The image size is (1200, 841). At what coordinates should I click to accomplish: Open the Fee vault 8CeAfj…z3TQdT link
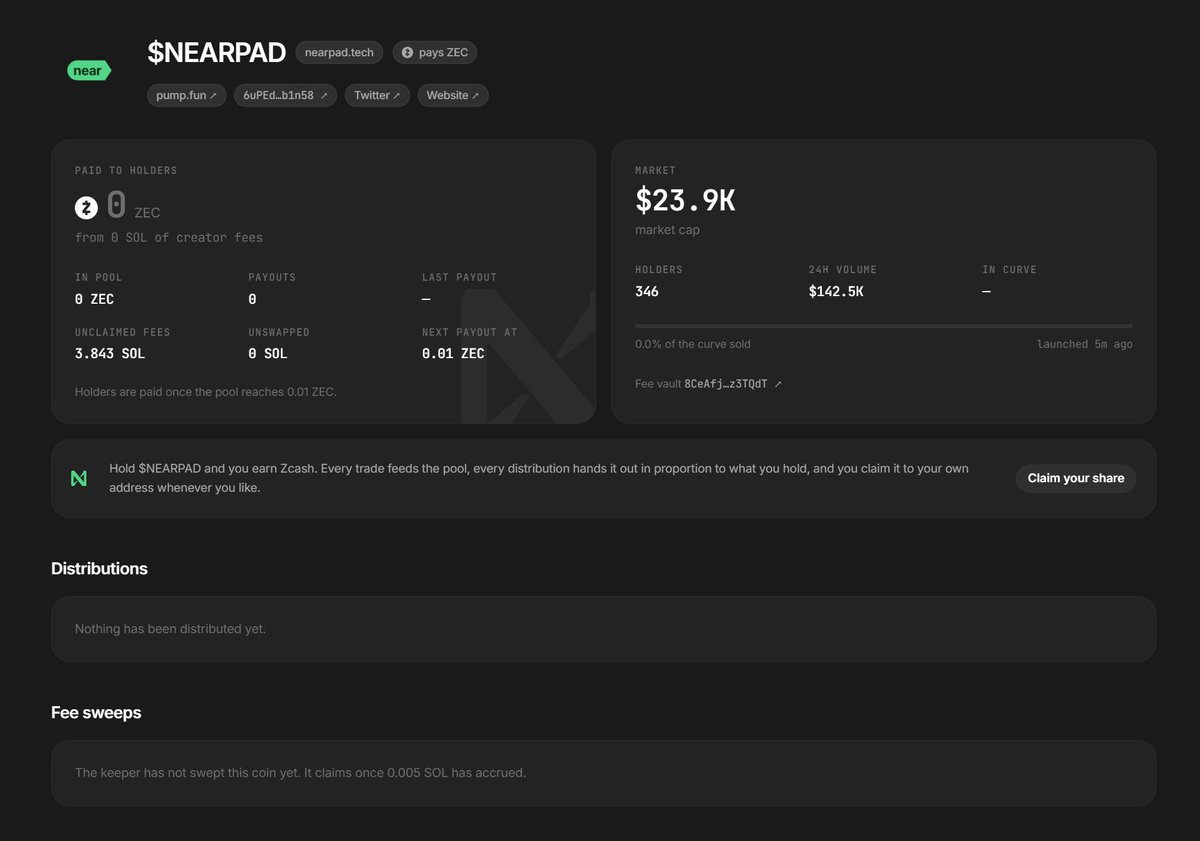coord(709,384)
